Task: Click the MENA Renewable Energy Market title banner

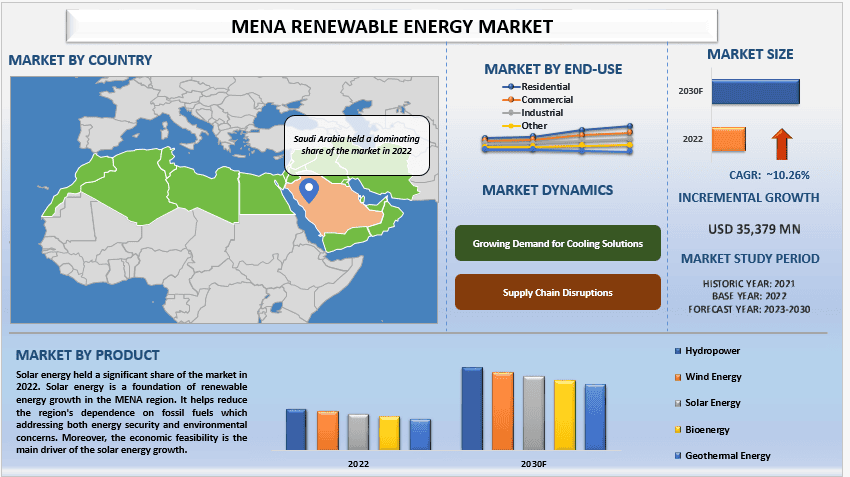Action: [x=391, y=26]
